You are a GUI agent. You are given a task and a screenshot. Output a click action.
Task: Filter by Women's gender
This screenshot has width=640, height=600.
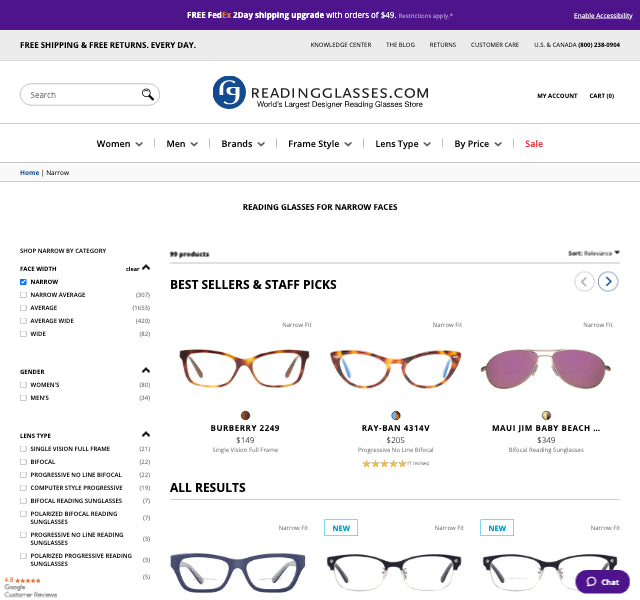(x=23, y=385)
